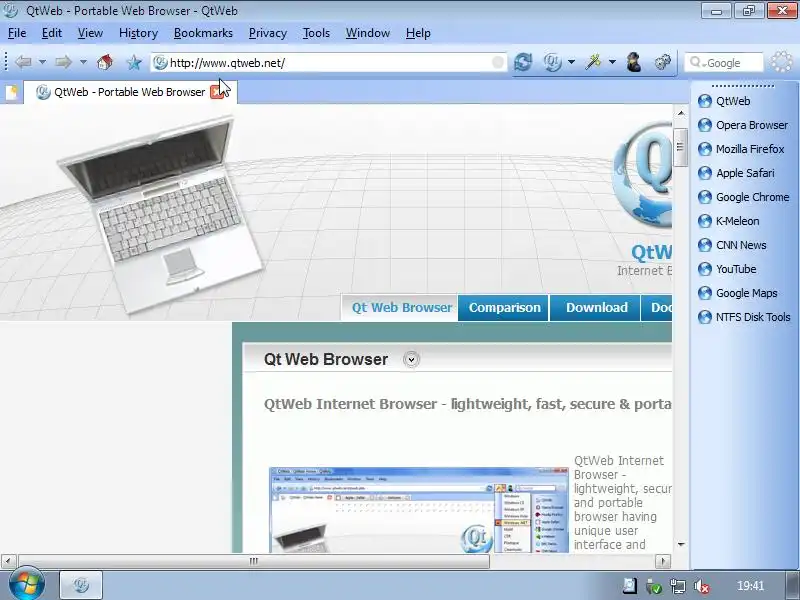Open settings via gears icon
Screen dimensions: 800x600
click(x=662, y=62)
